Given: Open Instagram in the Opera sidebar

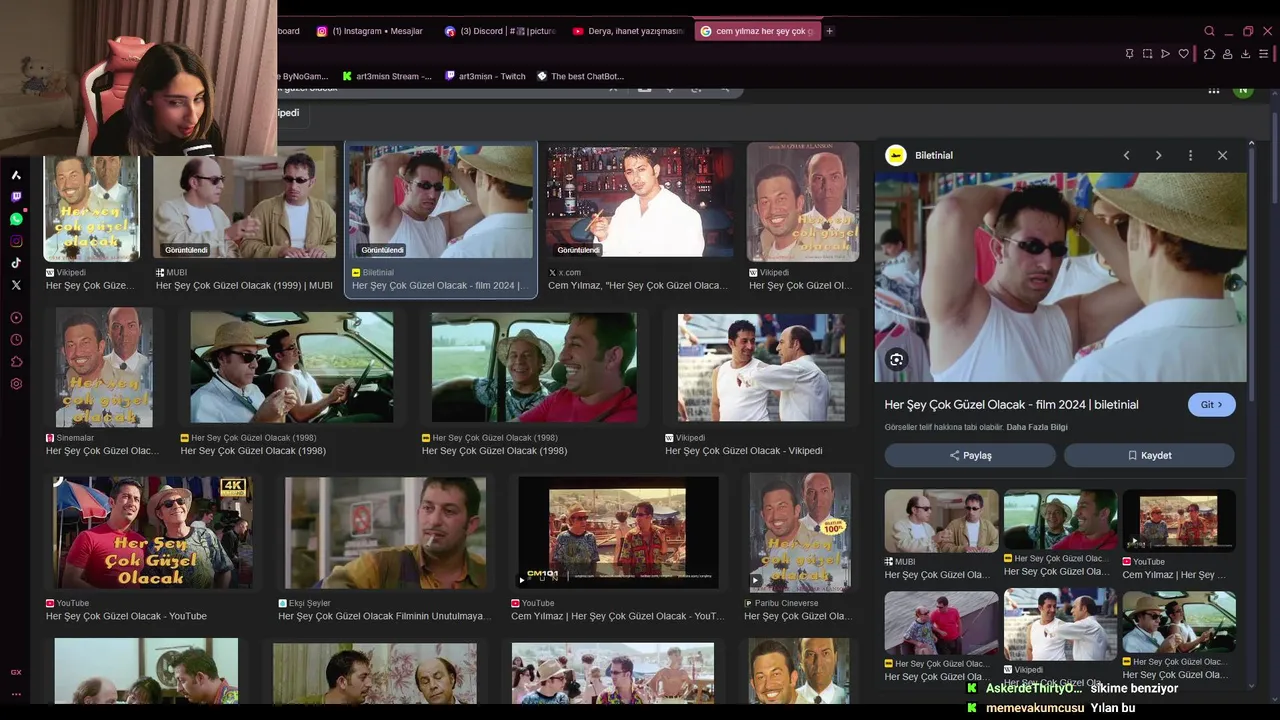Looking at the screenshot, I should [16, 241].
